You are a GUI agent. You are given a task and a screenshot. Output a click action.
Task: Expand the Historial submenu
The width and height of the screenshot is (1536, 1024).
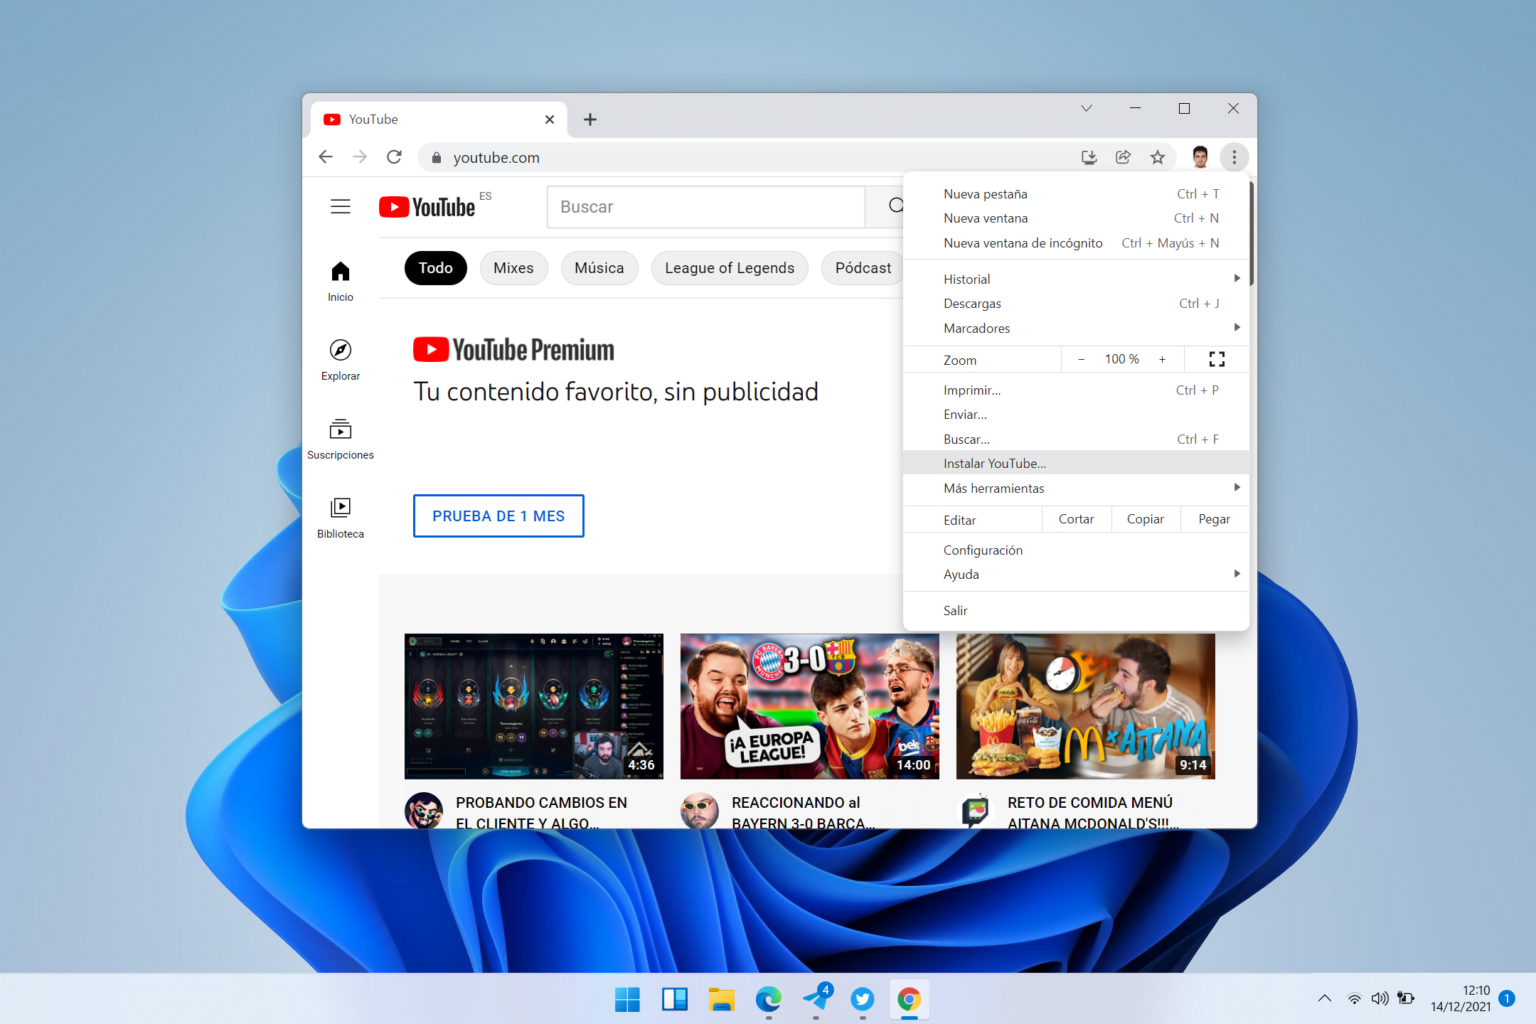[x=1076, y=279]
